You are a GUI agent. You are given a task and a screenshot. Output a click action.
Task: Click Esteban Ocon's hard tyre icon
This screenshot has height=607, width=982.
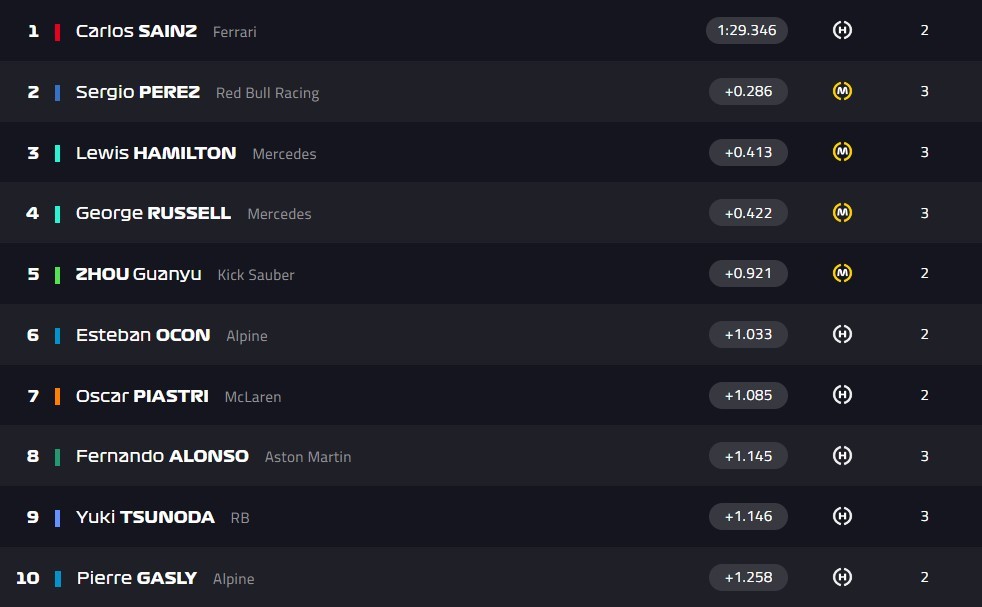coord(842,334)
